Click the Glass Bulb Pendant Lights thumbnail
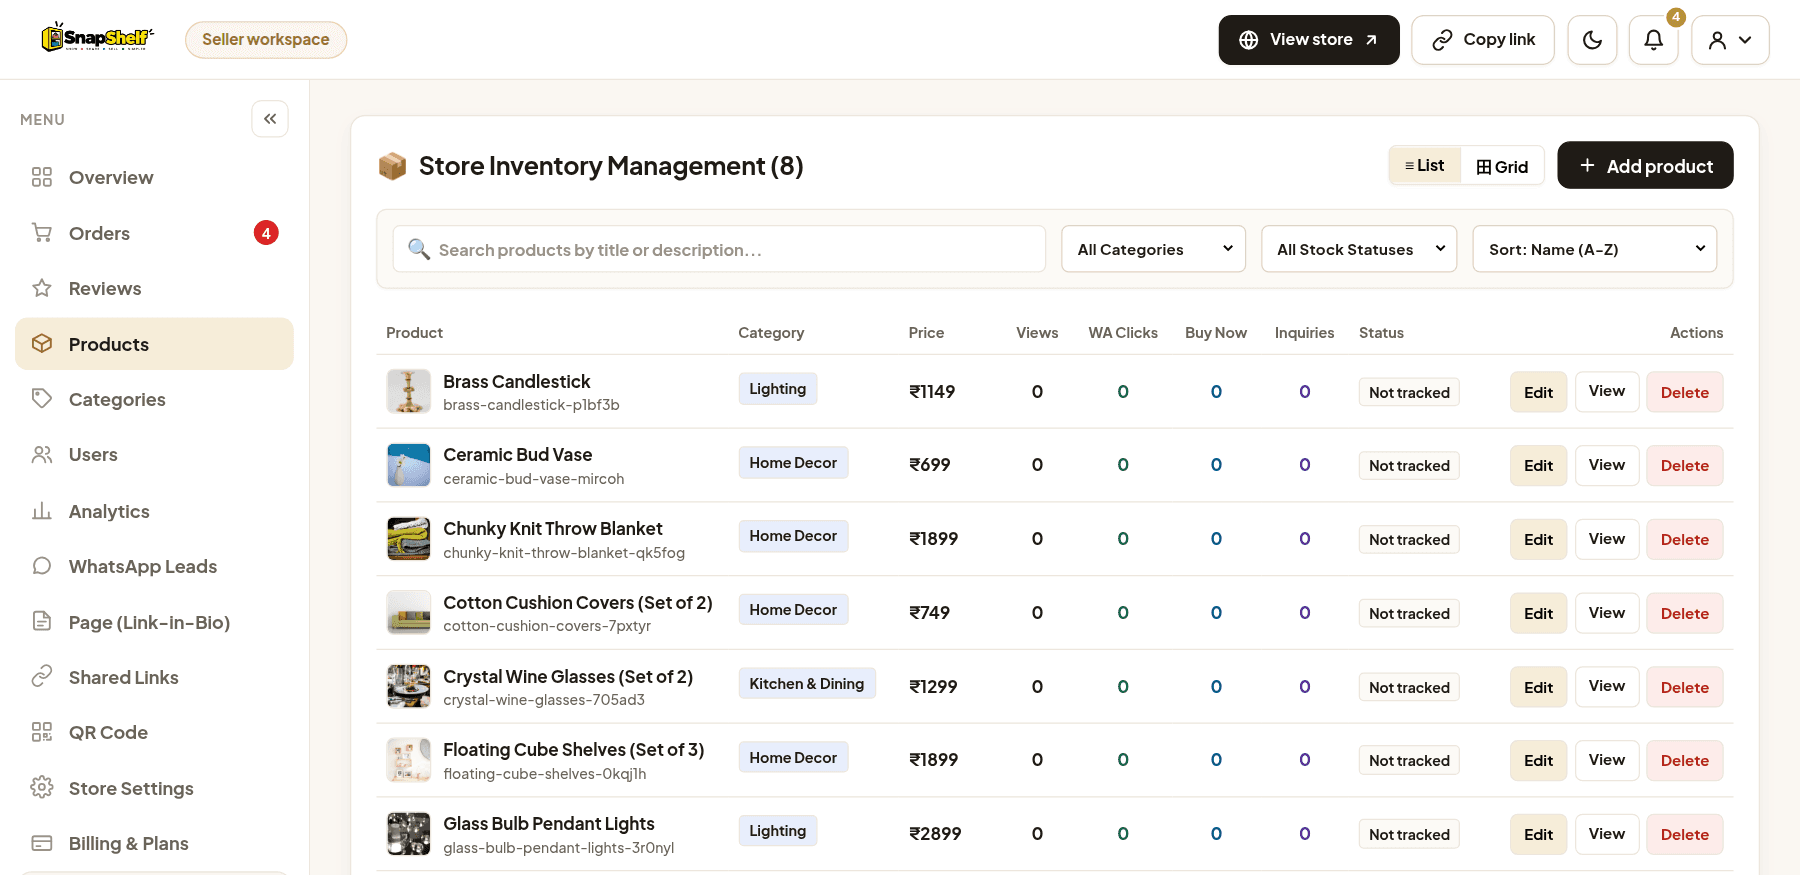 (x=409, y=834)
